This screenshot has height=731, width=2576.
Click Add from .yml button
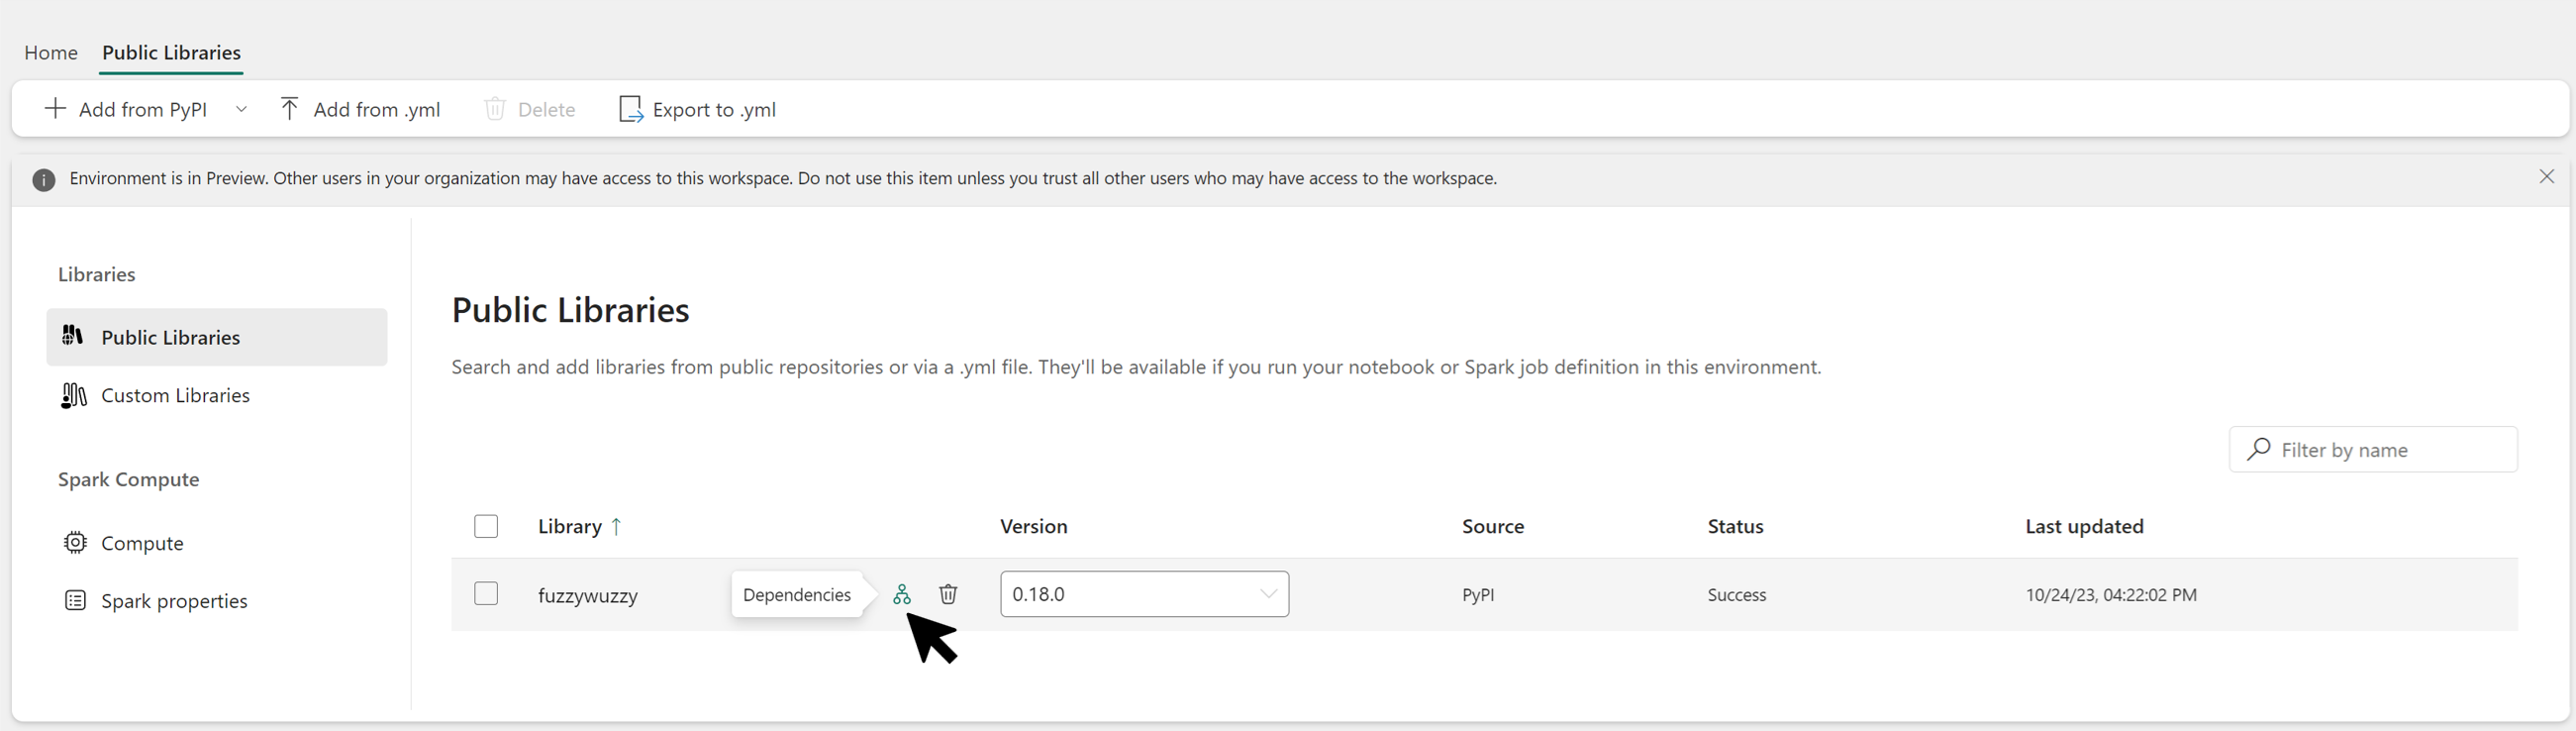point(360,109)
